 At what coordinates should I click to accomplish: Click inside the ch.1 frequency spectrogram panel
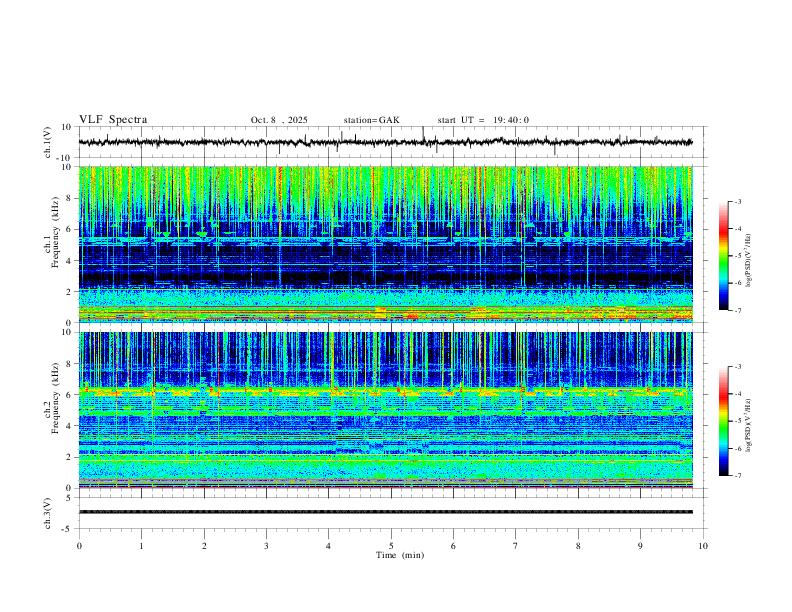[385, 244]
